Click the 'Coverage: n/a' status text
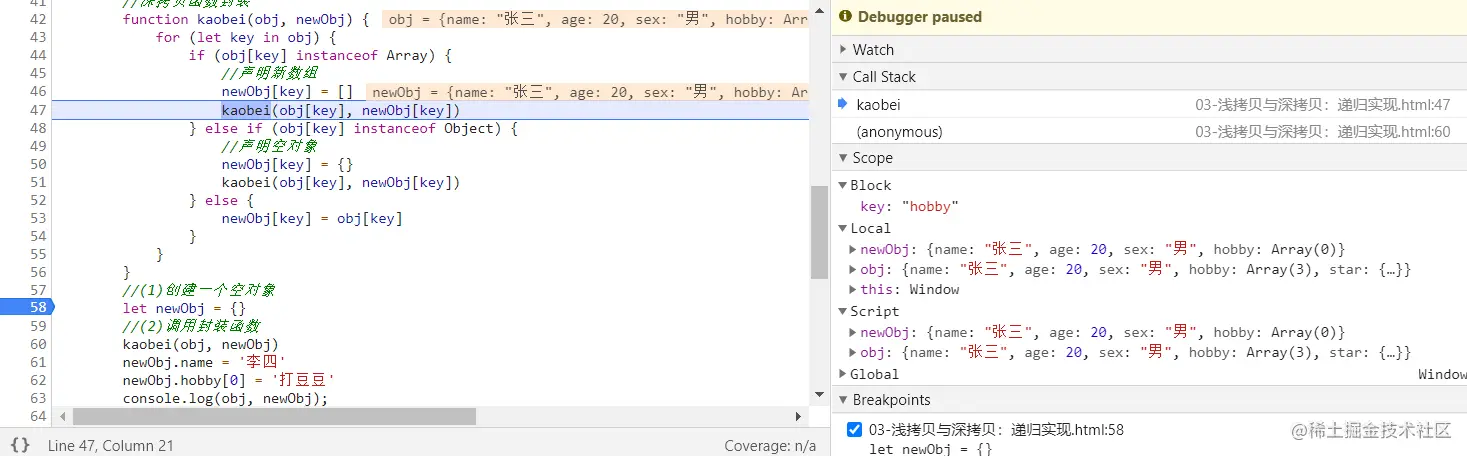1467x456 pixels. coord(770,446)
